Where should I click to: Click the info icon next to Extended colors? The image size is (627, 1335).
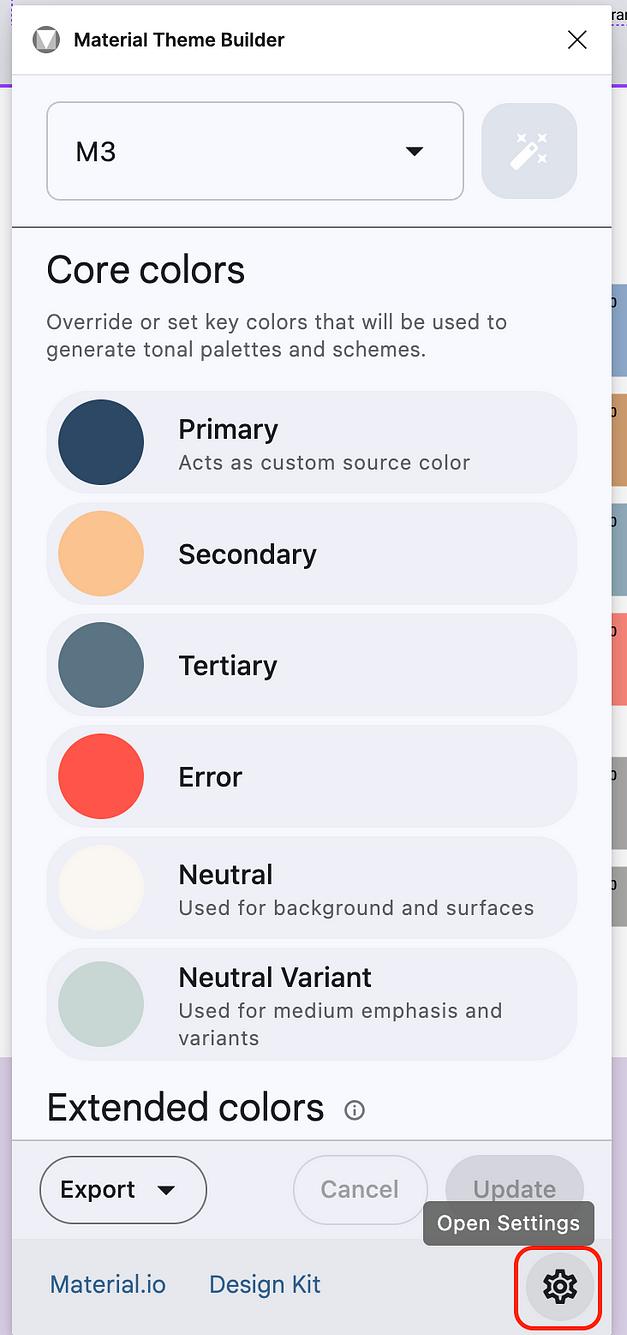[354, 1110]
